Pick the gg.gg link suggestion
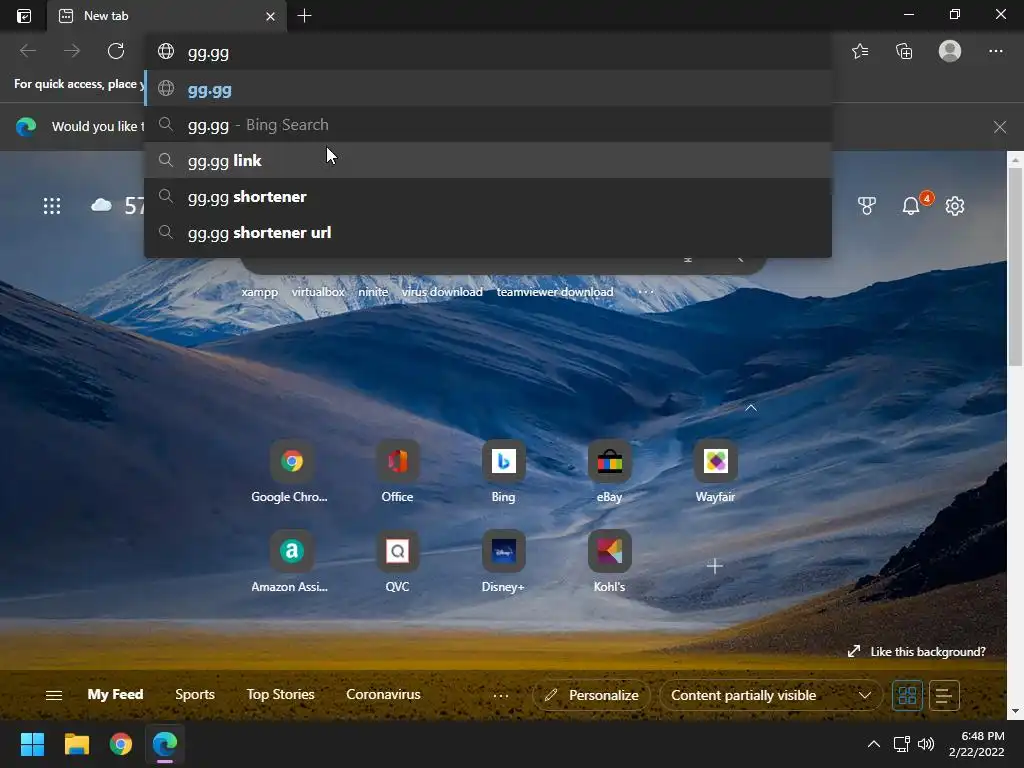Screen dimensions: 1024x768 [x=488, y=161]
